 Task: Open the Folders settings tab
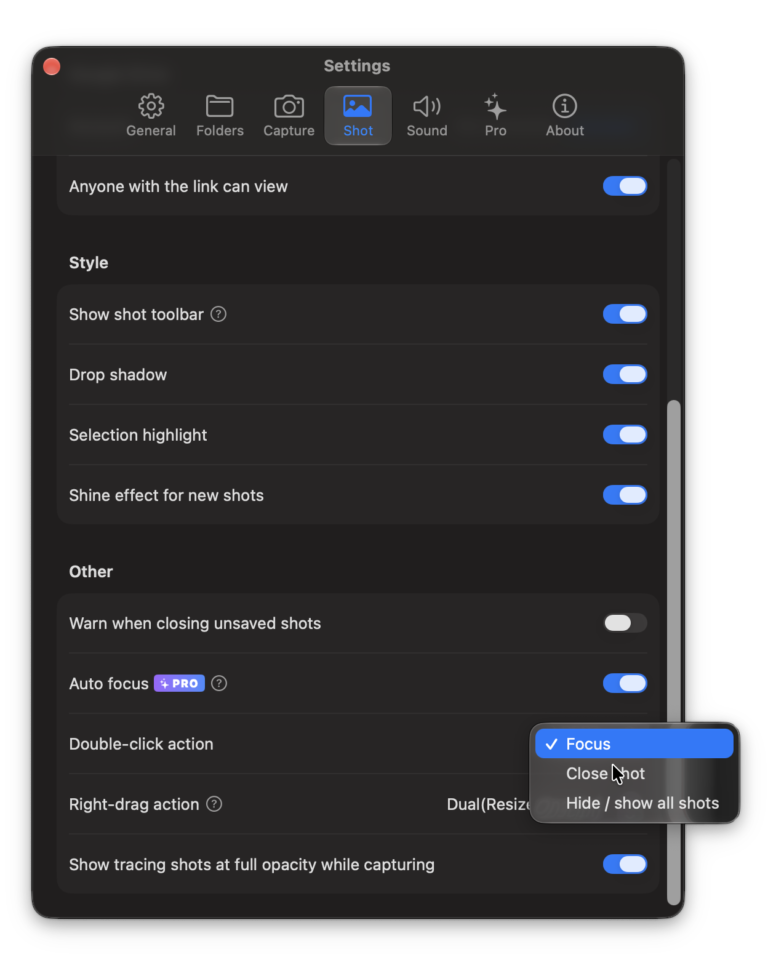220,116
